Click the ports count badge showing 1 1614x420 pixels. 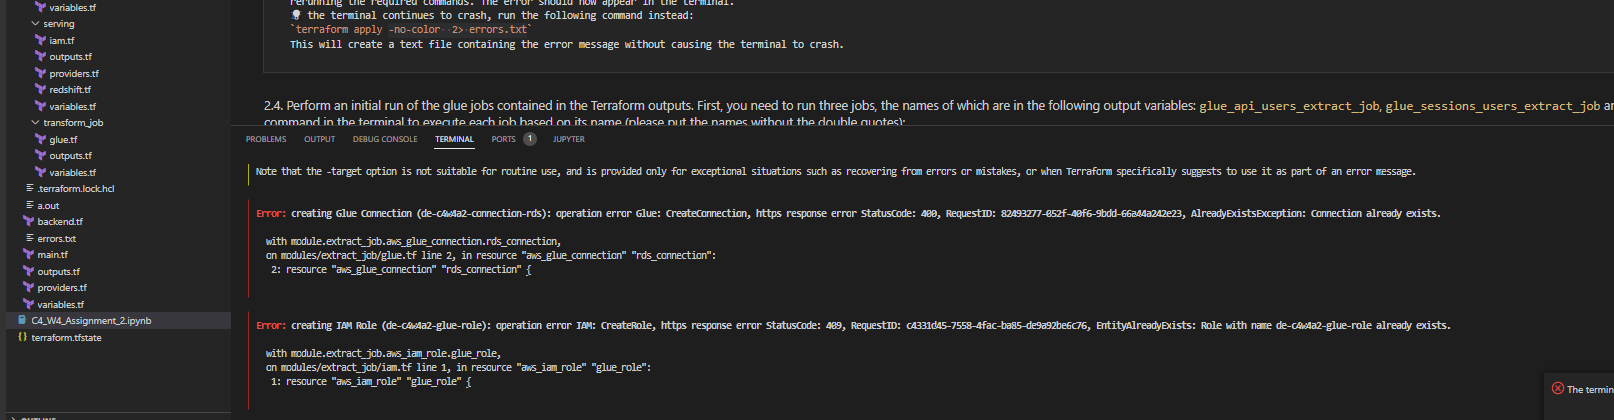click(x=530, y=139)
